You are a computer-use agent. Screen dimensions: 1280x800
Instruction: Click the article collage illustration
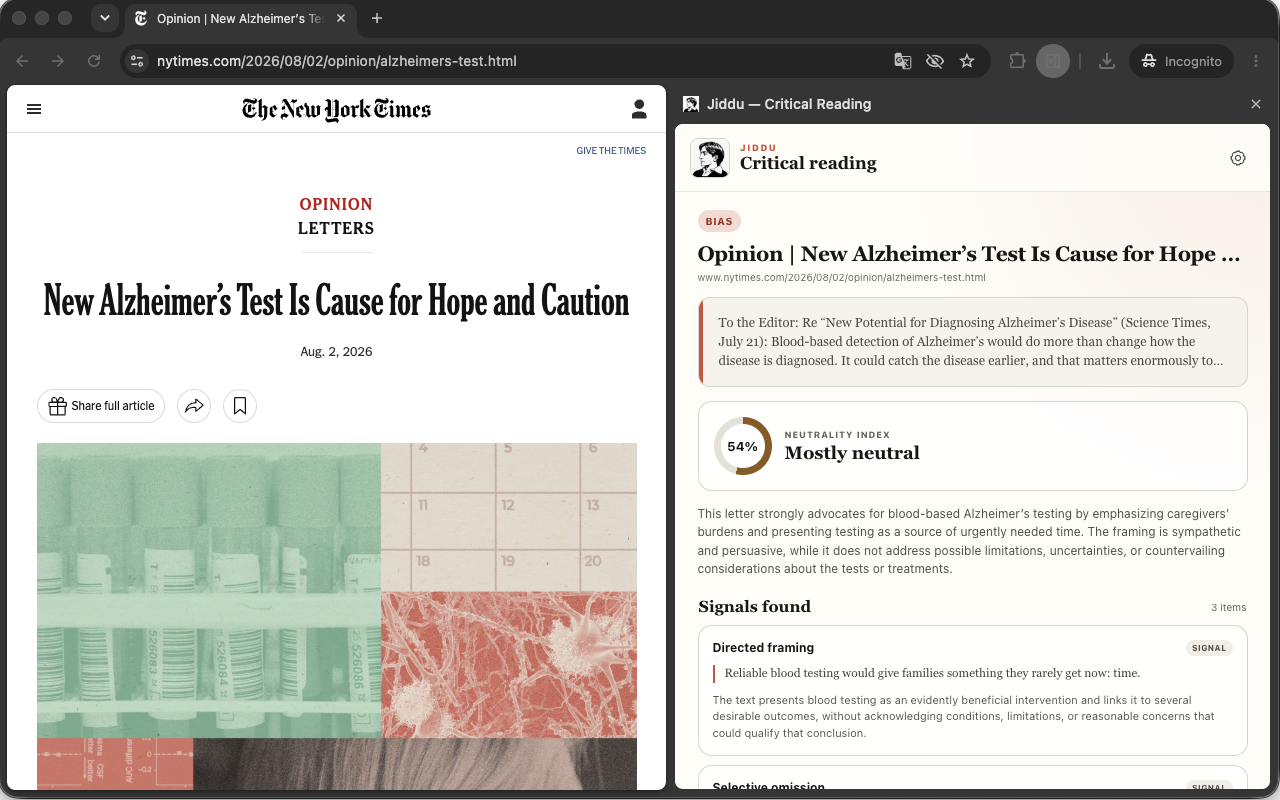point(337,616)
